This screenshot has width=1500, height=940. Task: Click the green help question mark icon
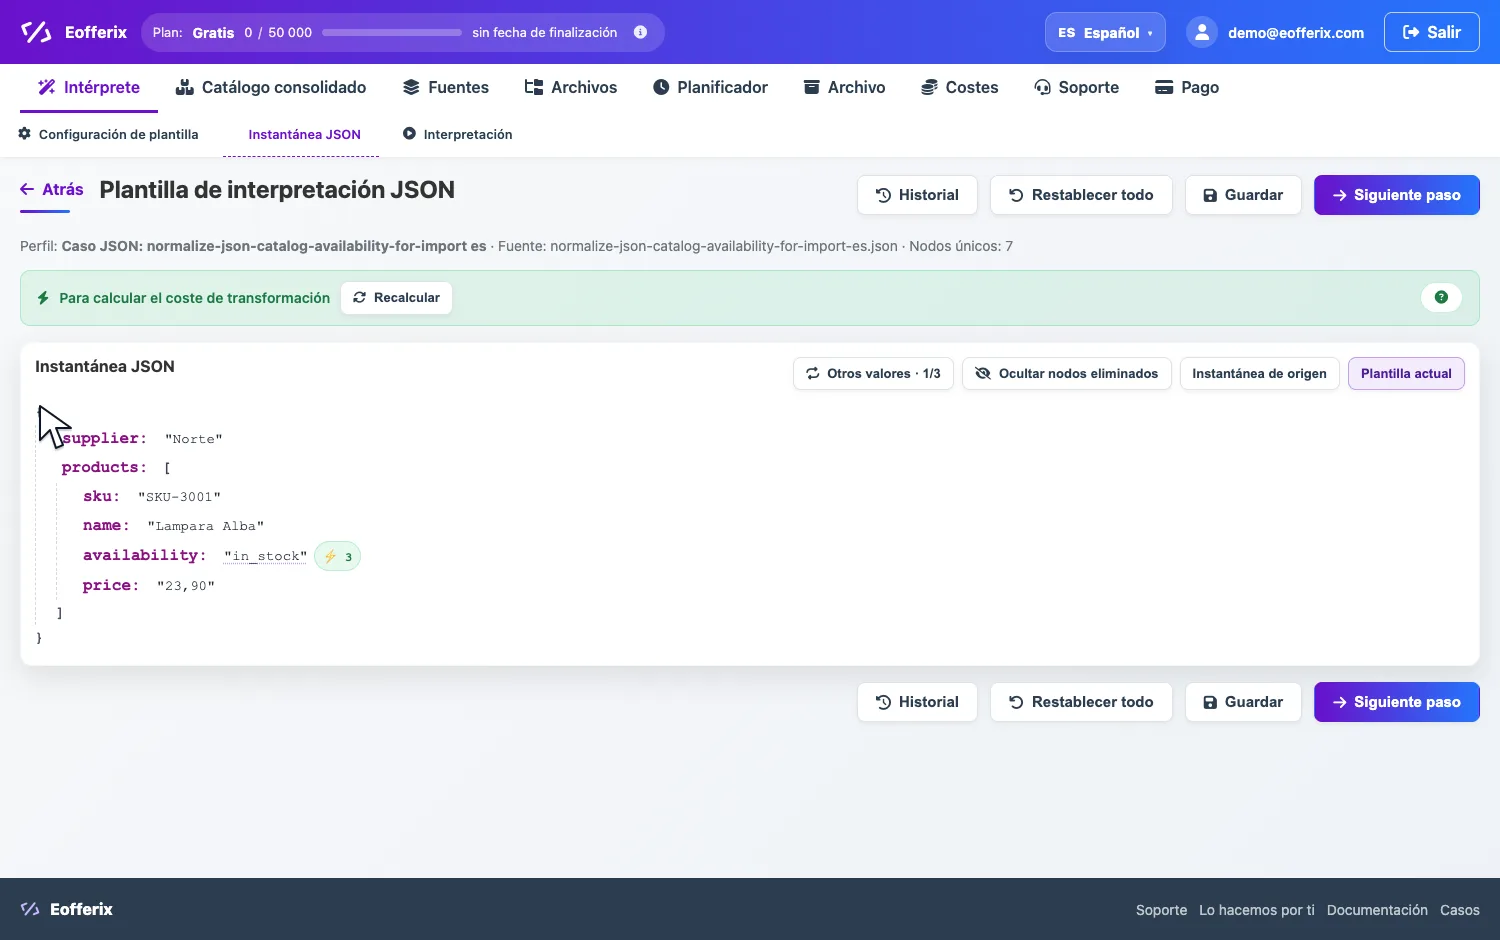pos(1441,297)
